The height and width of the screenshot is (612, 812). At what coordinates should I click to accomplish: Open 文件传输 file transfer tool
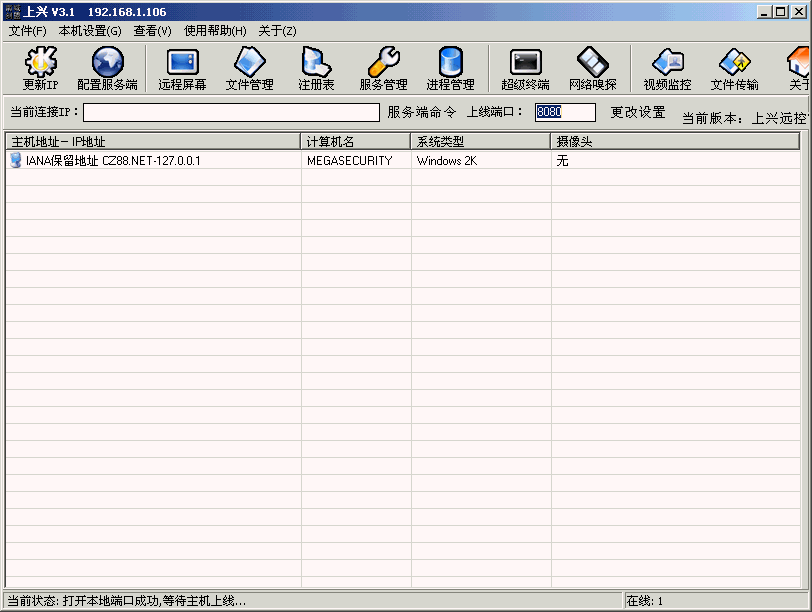[x=734, y=69]
